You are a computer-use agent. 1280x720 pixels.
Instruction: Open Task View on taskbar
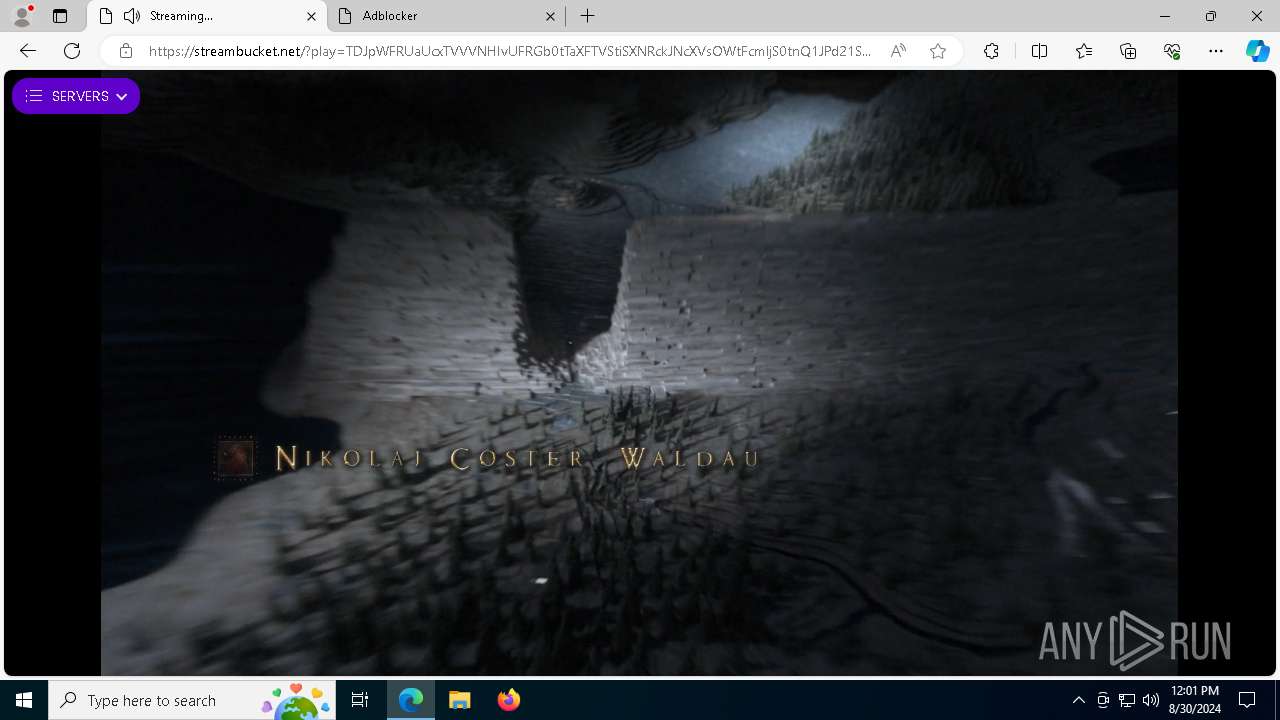[x=360, y=700]
